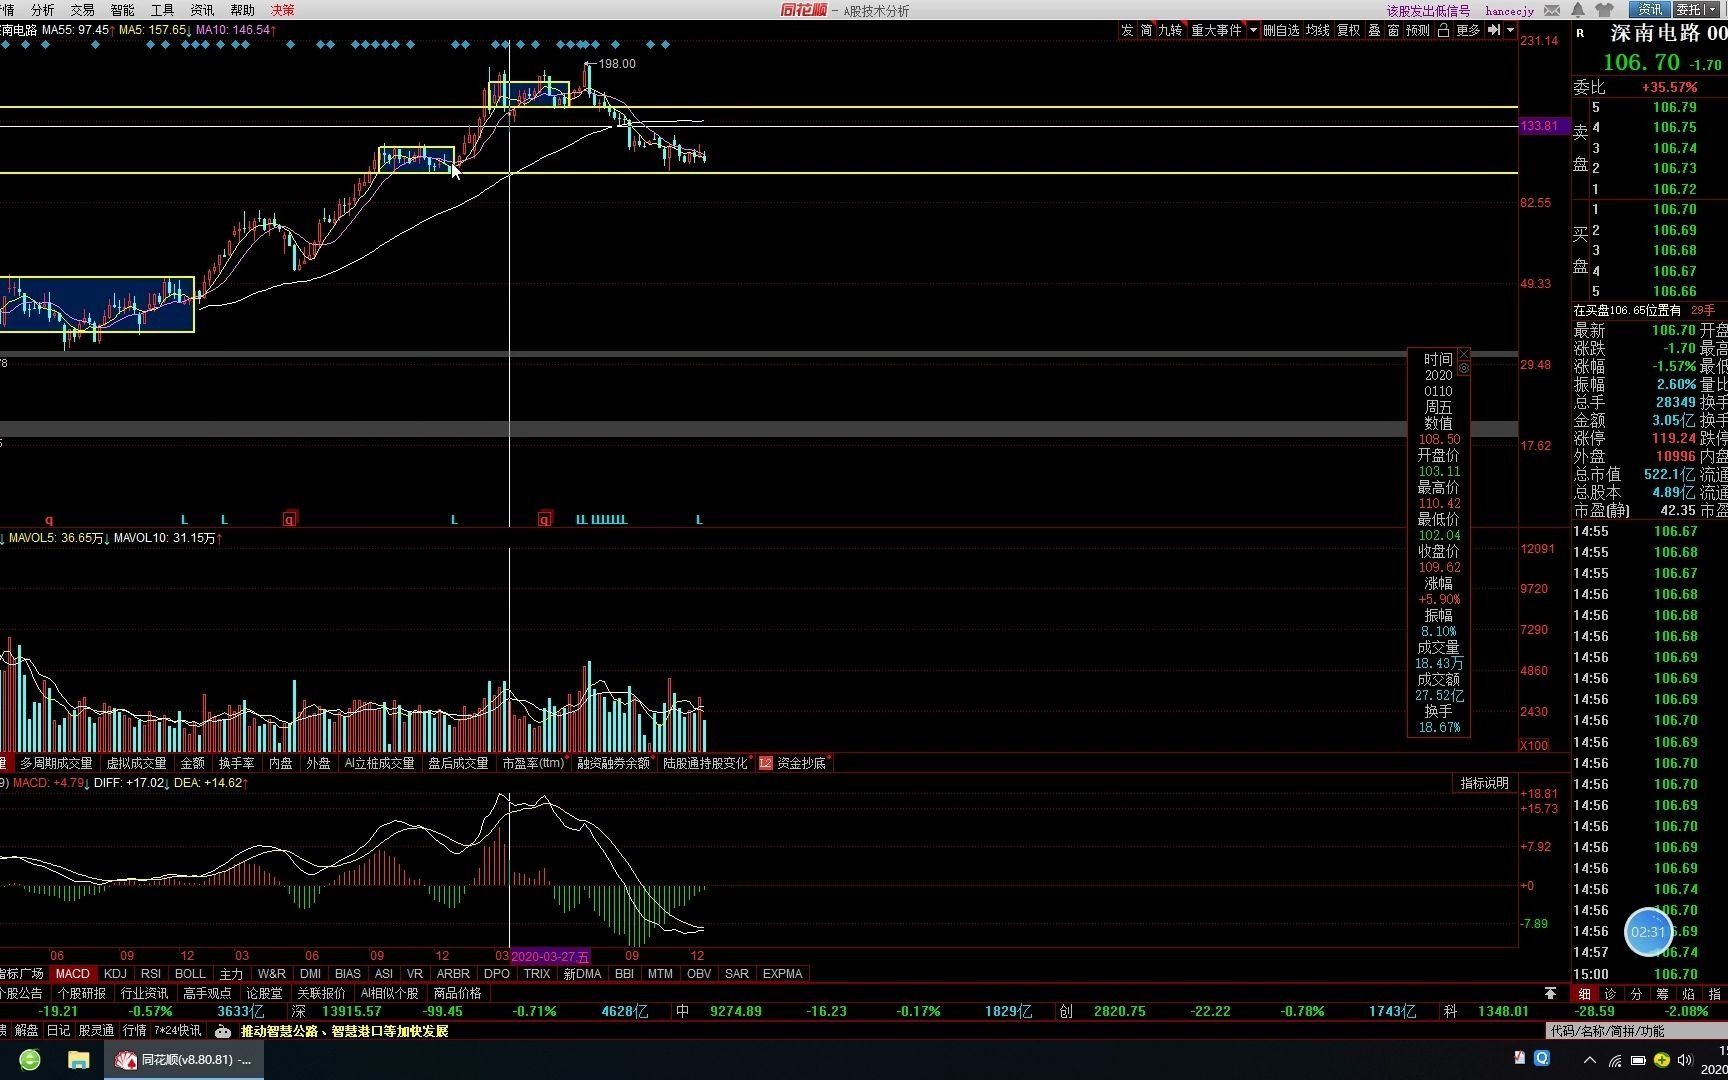
Task: Click the red L2 资金抄底 badge icon
Action: 765,763
